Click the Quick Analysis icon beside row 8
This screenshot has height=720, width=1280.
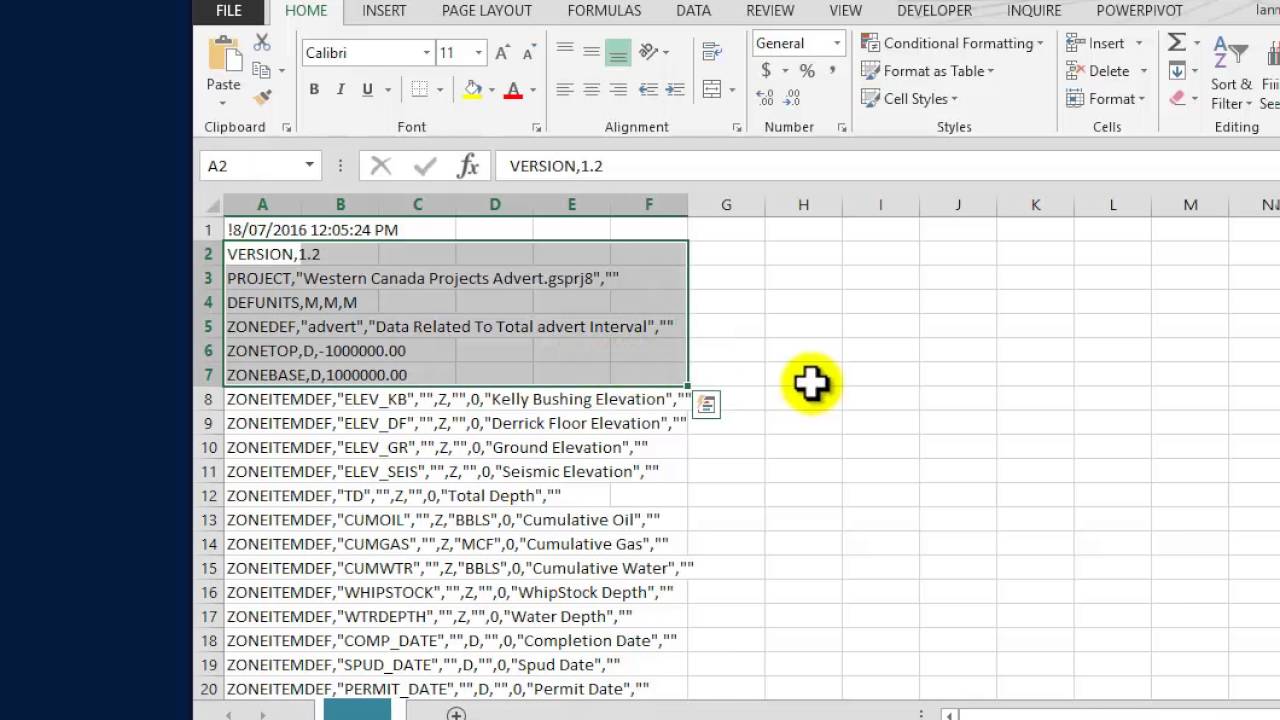[707, 404]
